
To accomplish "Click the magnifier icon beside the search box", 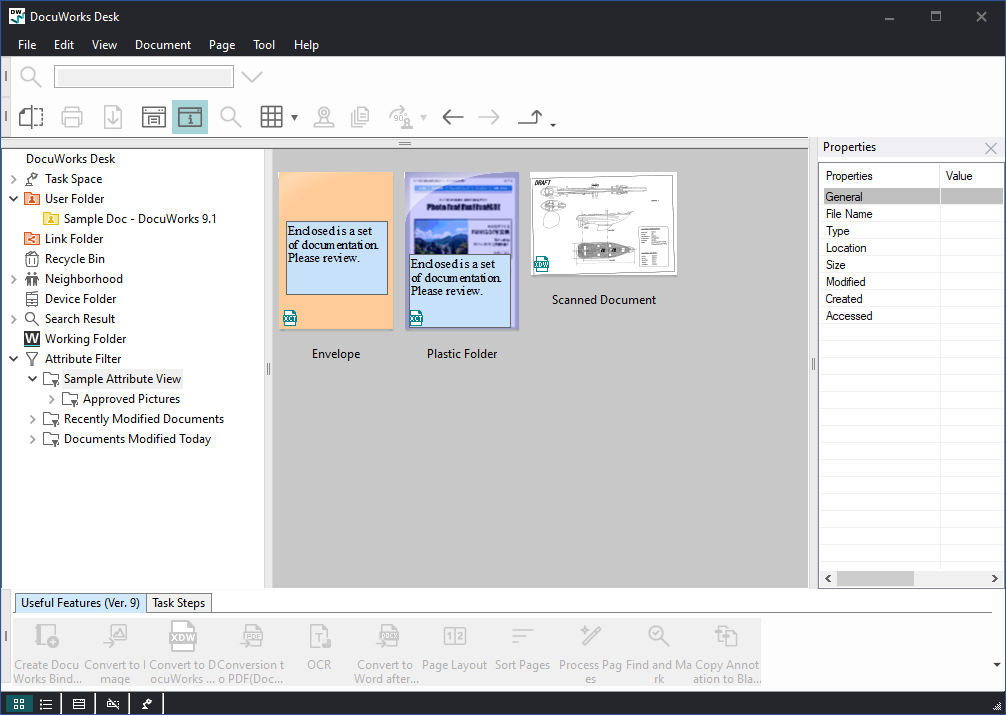I will coord(31,77).
